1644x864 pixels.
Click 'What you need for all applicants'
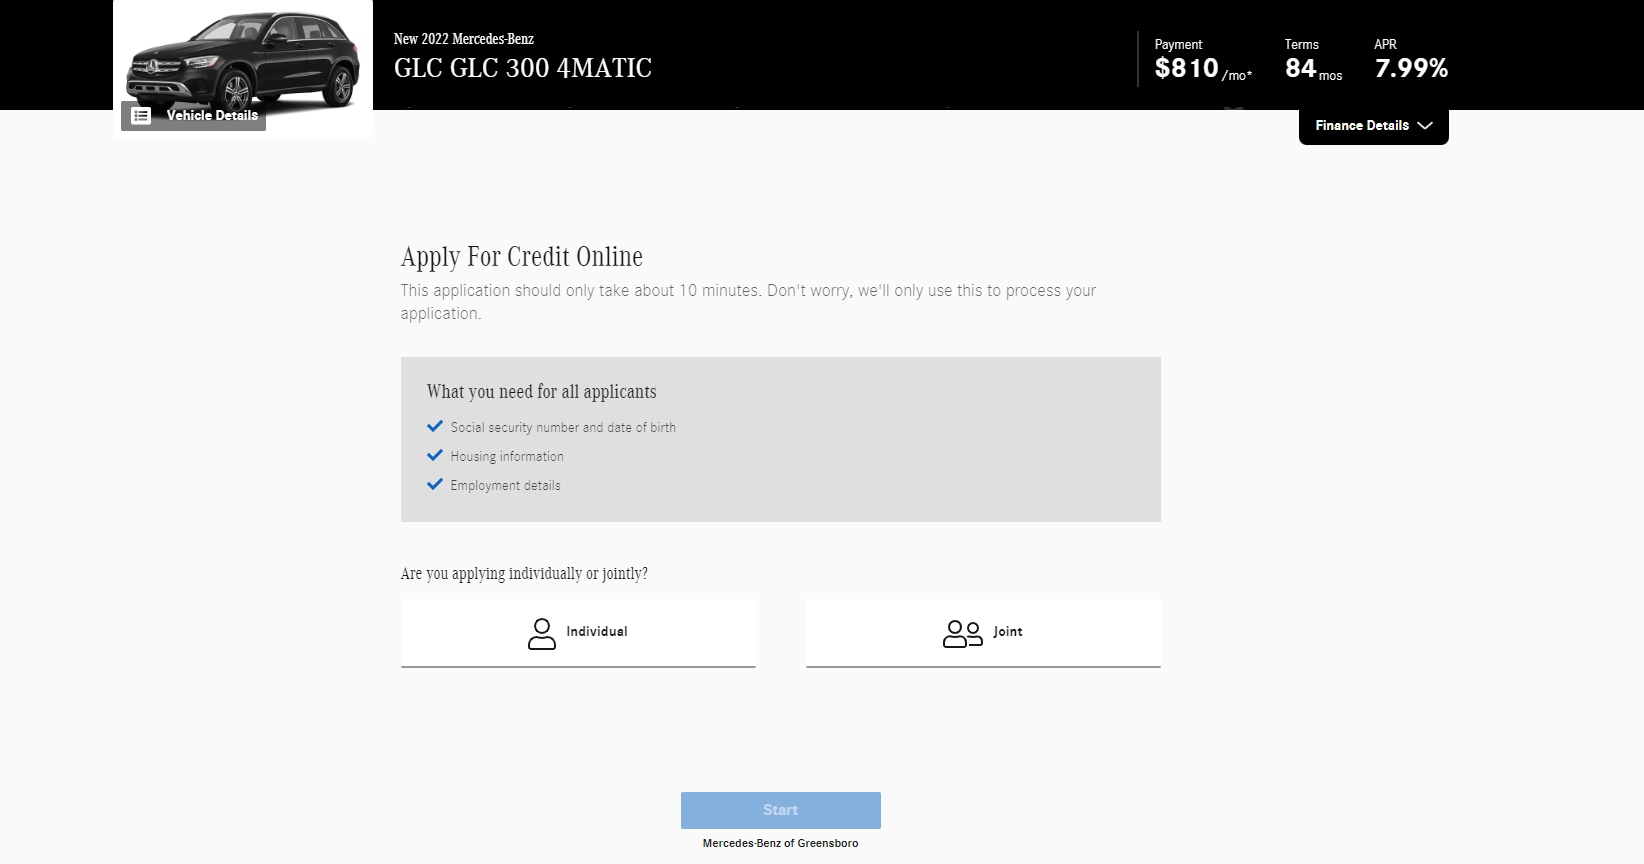[x=542, y=392]
